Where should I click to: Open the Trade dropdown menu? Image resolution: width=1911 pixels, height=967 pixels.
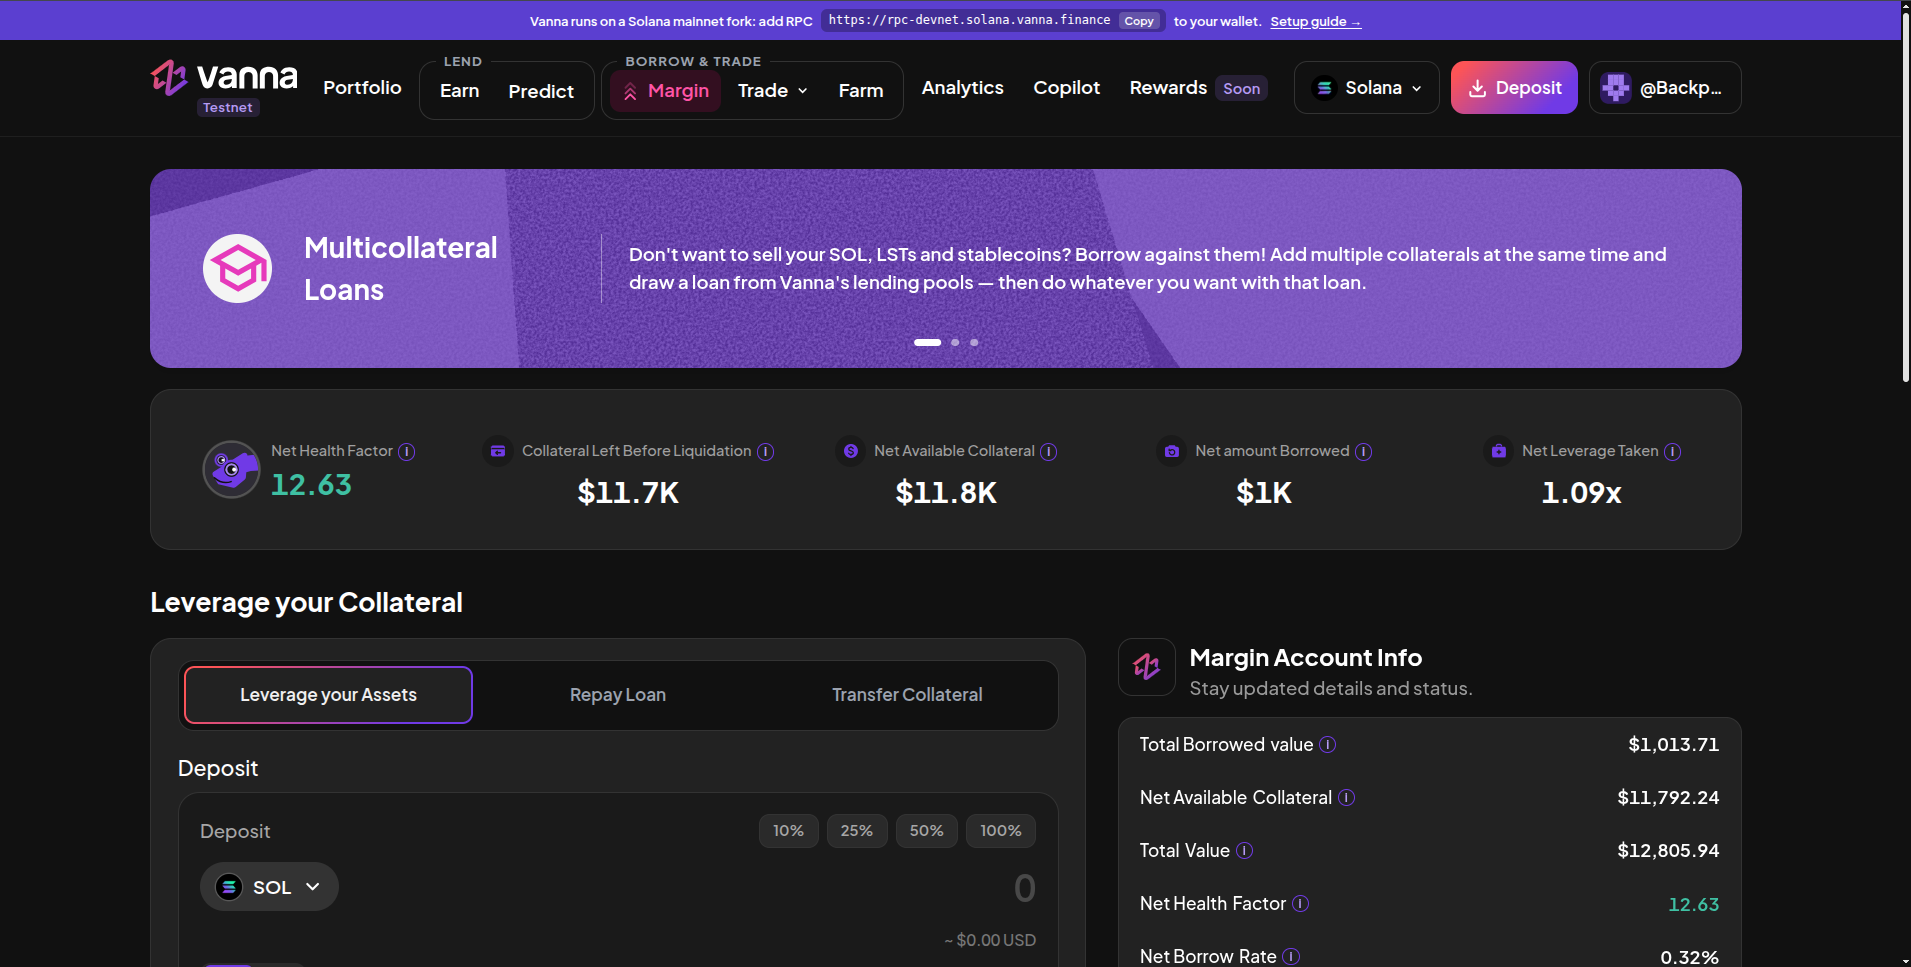point(772,91)
